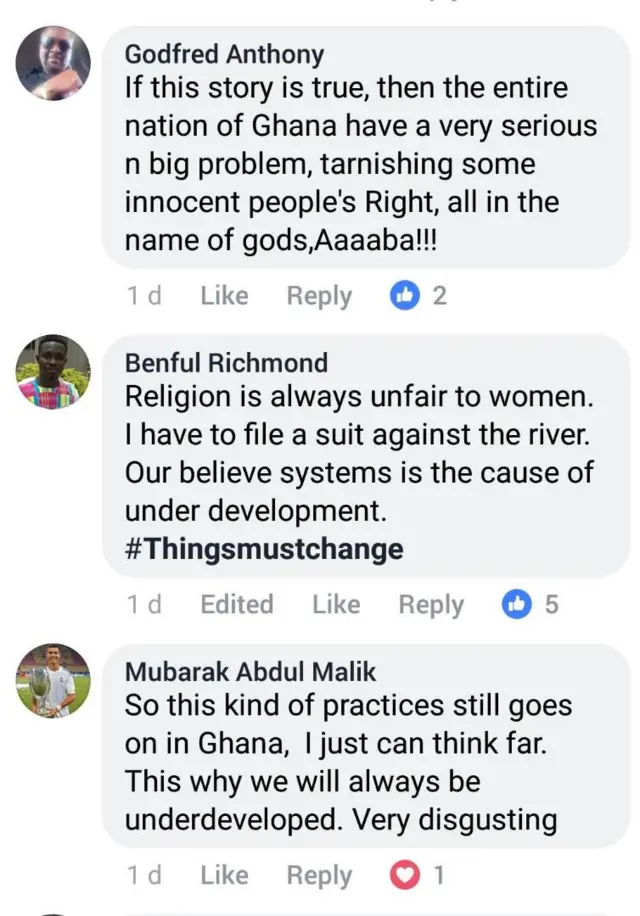The image size is (640, 916).
Task: Tap the red heart reaction under Mubarak Abdul Malik's comment
Action: point(404,874)
